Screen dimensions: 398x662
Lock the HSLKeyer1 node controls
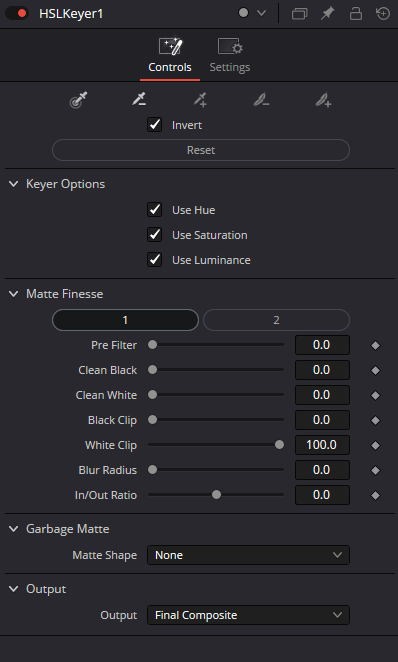tap(356, 14)
